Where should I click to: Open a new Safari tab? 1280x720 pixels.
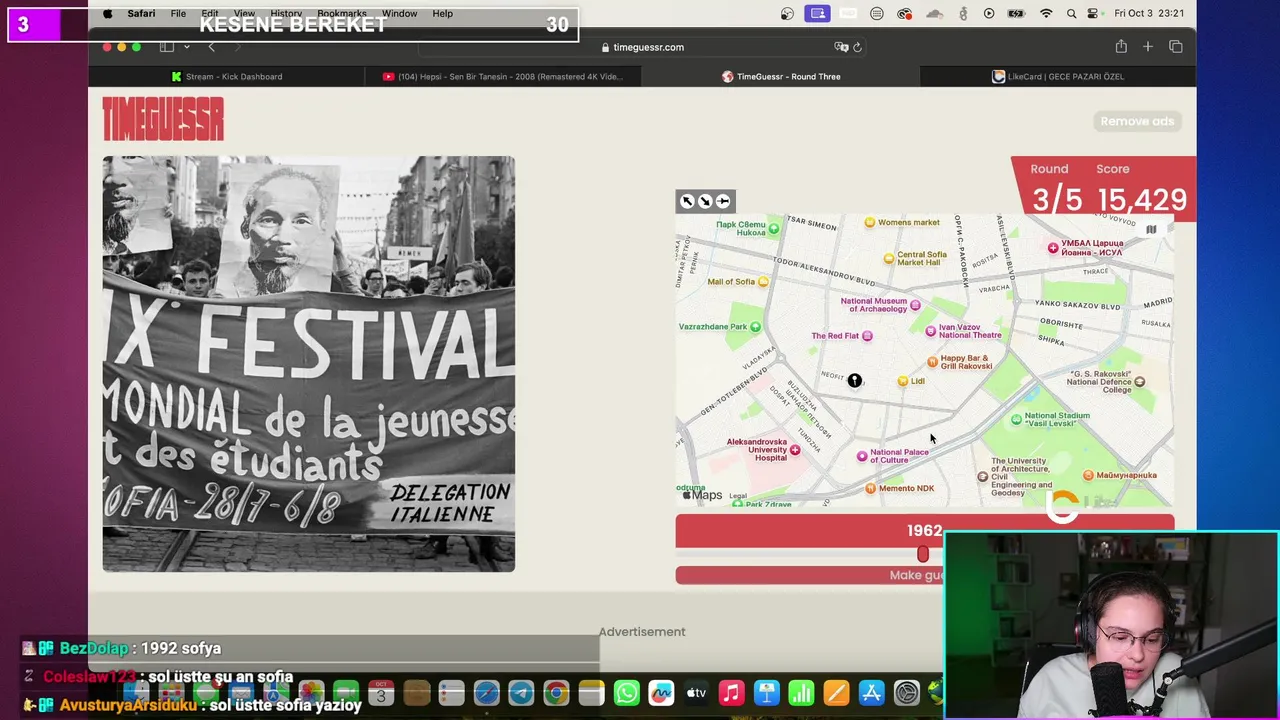click(x=1148, y=47)
